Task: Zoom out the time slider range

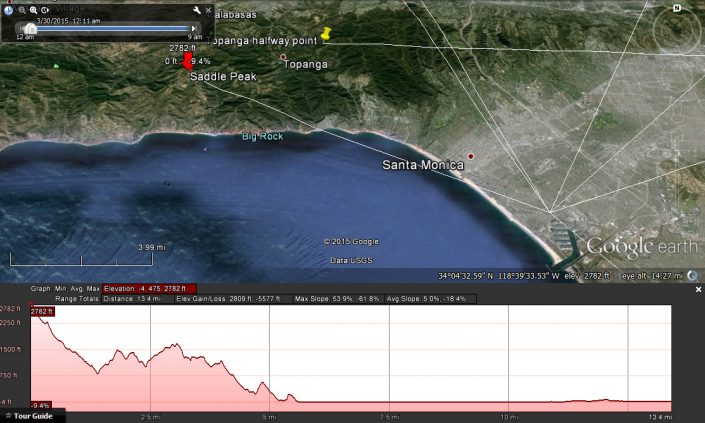Action: [x=22, y=10]
